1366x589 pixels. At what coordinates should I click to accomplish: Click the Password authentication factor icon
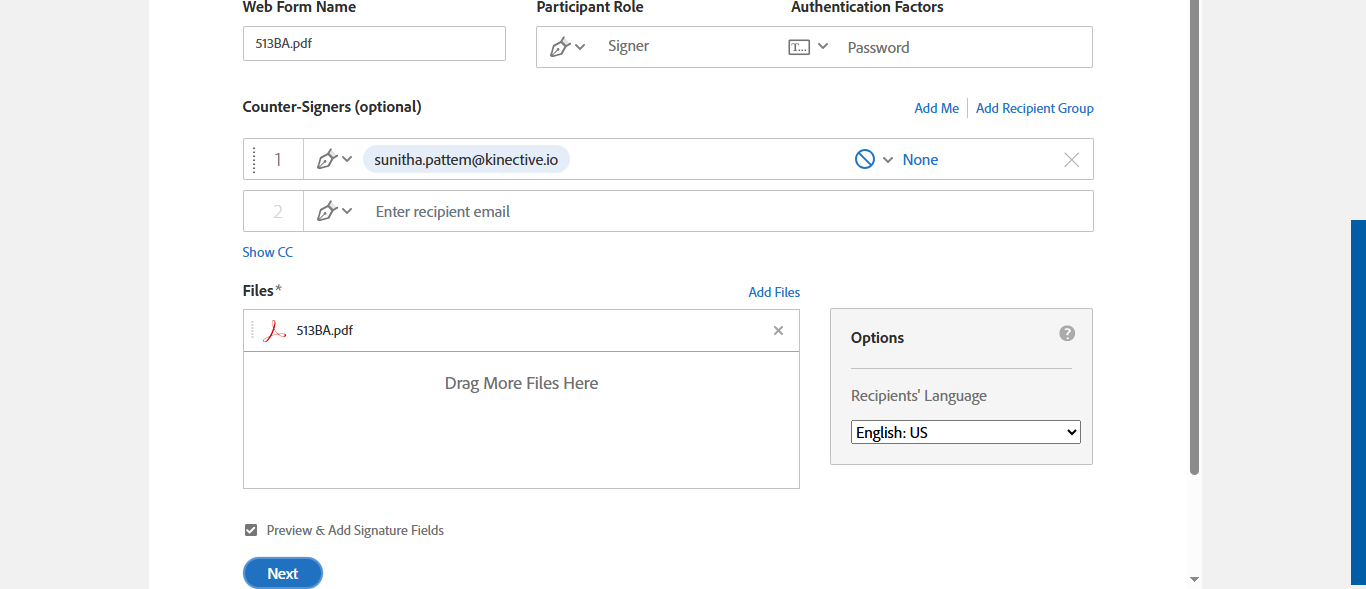tap(799, 47)
